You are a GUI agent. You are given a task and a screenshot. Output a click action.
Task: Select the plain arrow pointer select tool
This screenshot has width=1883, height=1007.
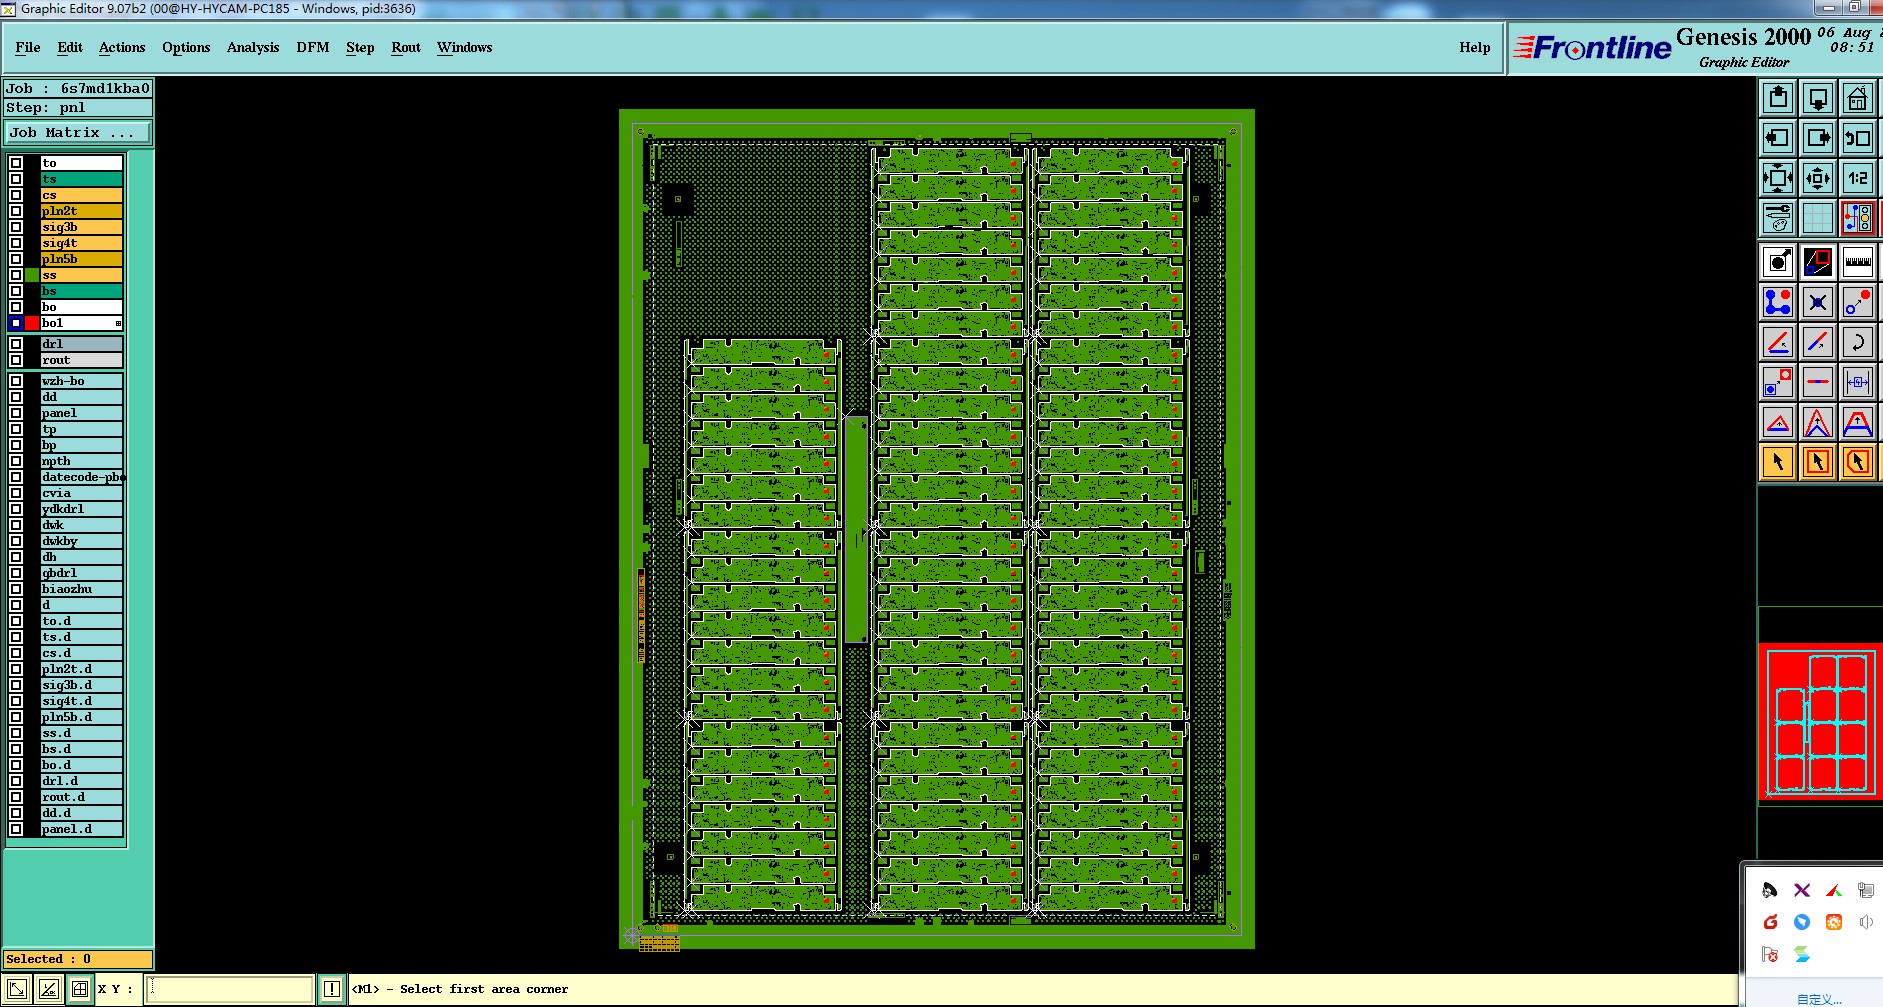coord(1778,462)
